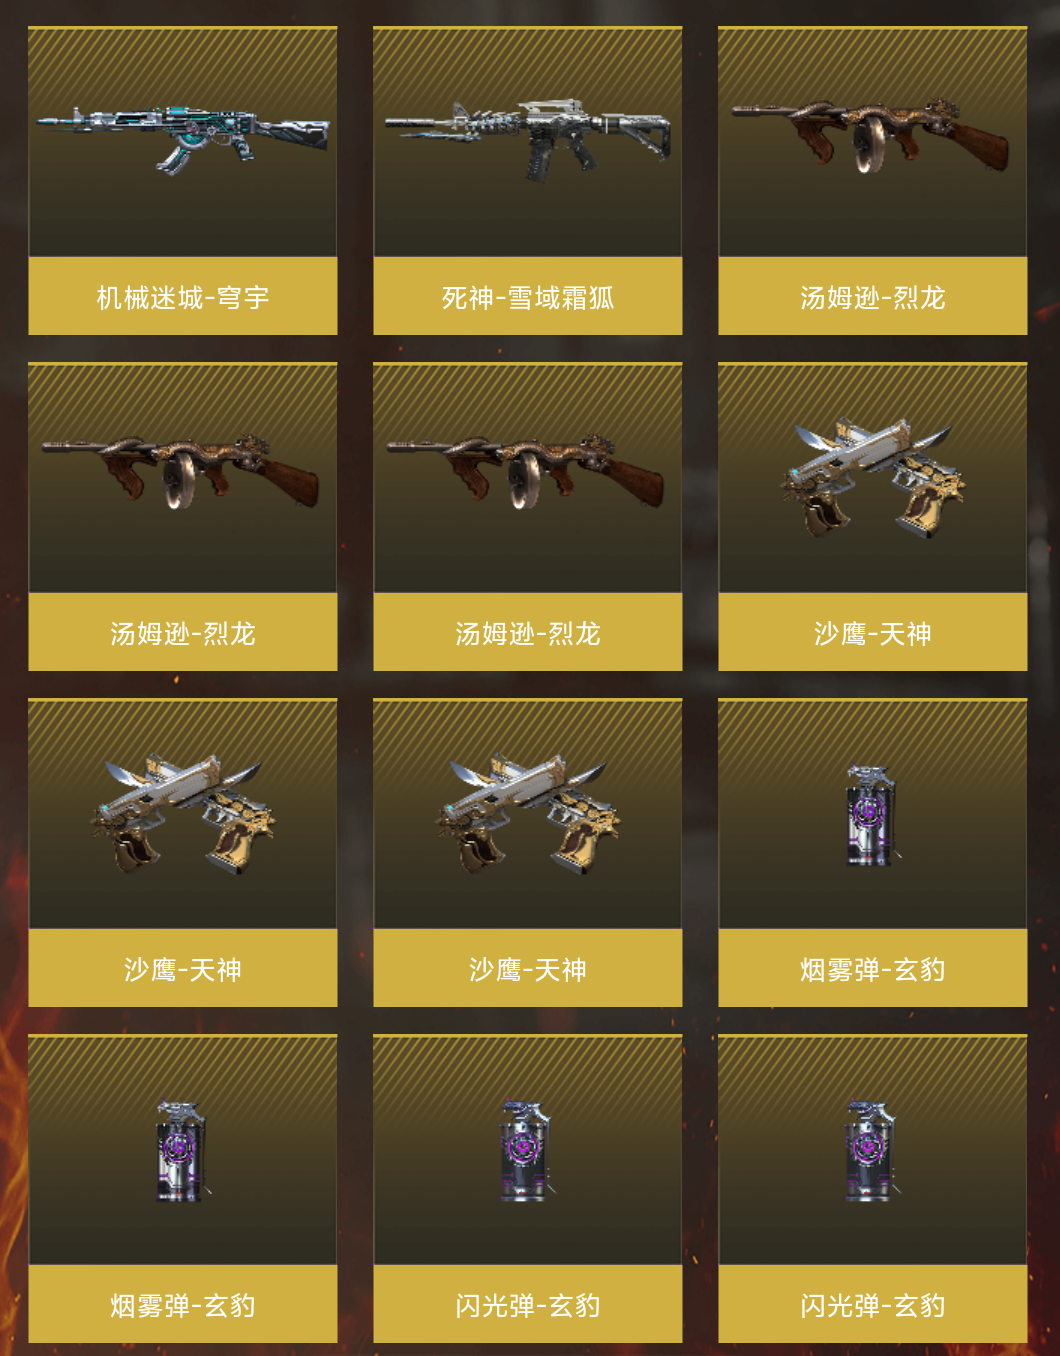Click 汤姆逊-烈龙 label under the 机械迷城-穹宇 card
This screenshot has width=1060, height=1356.
(x=183, y=633)
